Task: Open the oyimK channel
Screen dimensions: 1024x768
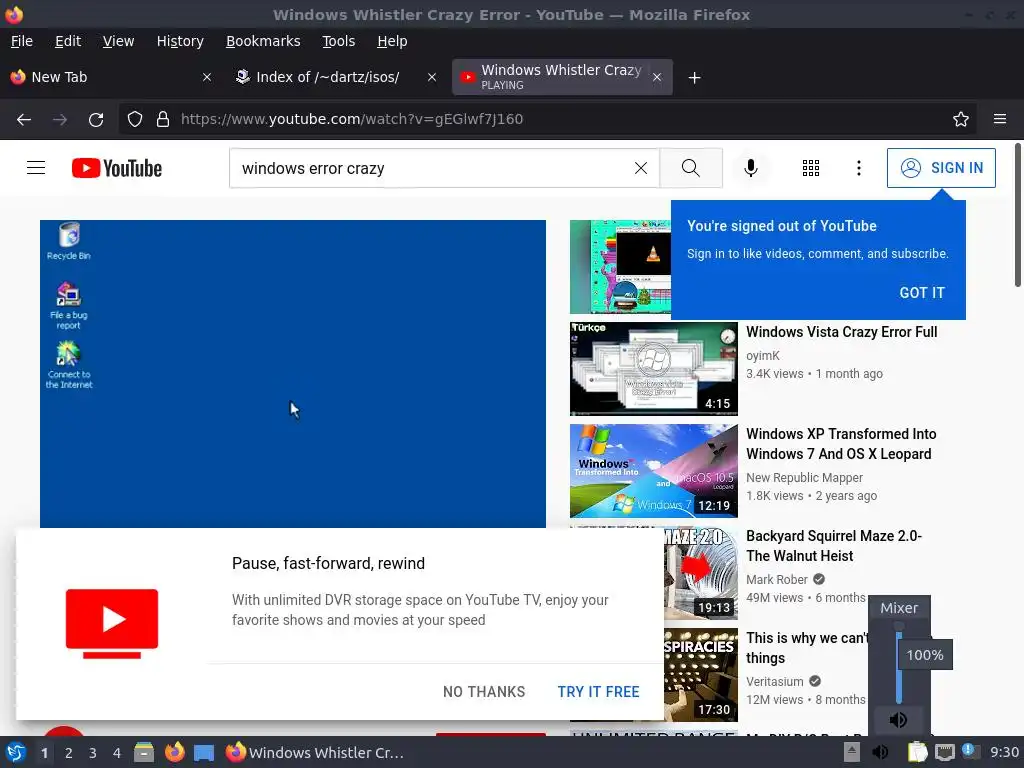Action: click(763, 356)
